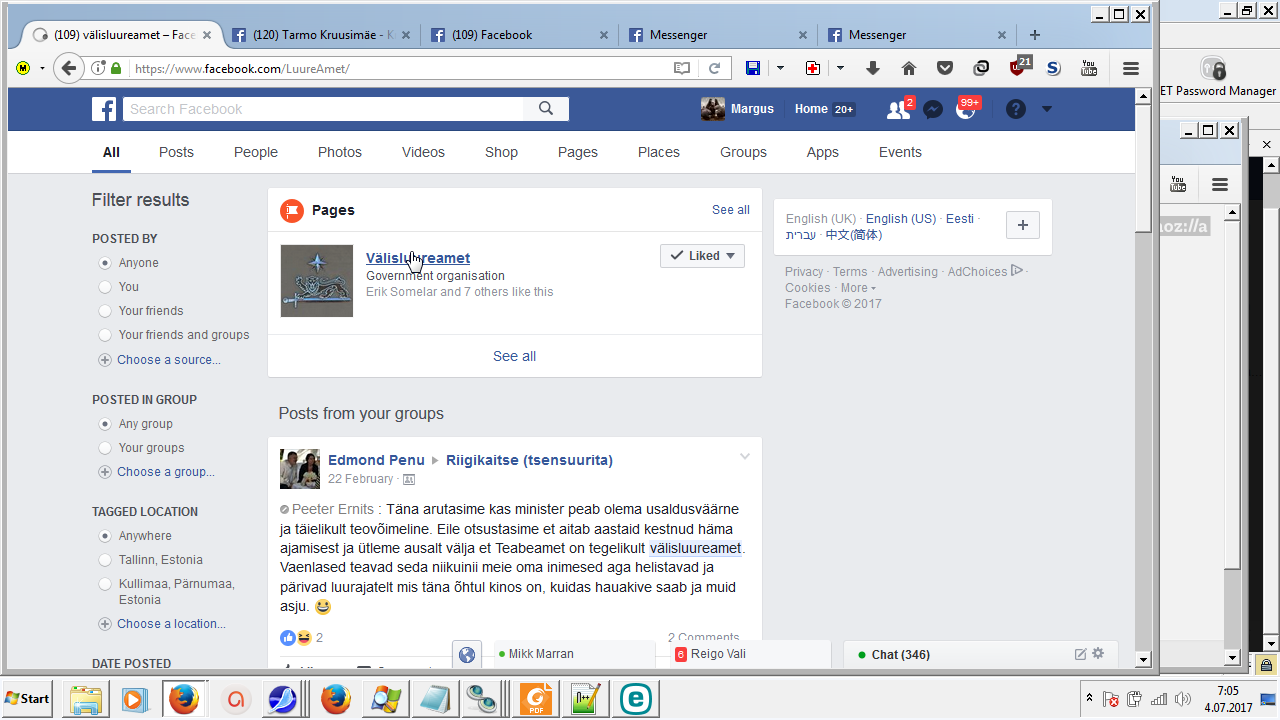Open new browser tab plus button
The image size is (1280, 720).
pos(1035,34)
